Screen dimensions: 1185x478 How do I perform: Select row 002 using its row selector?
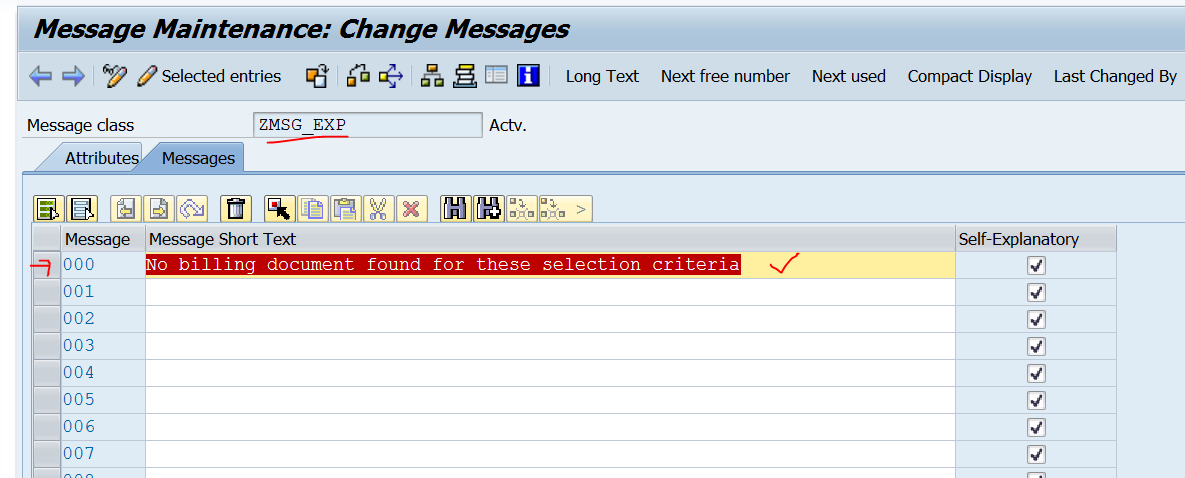tap(48, 319)
